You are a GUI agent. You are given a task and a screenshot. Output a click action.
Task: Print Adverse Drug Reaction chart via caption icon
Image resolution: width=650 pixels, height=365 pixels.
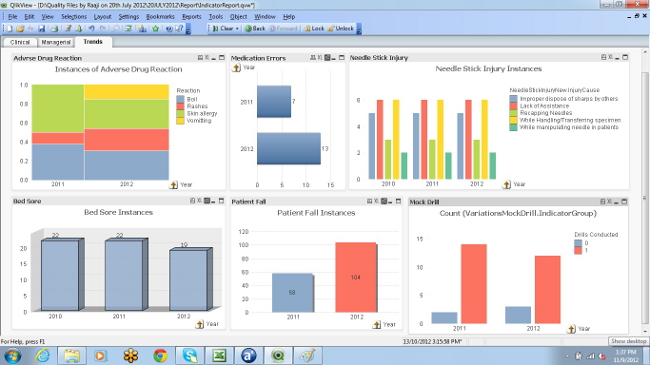pyautogui.click(x=200, y=58)
